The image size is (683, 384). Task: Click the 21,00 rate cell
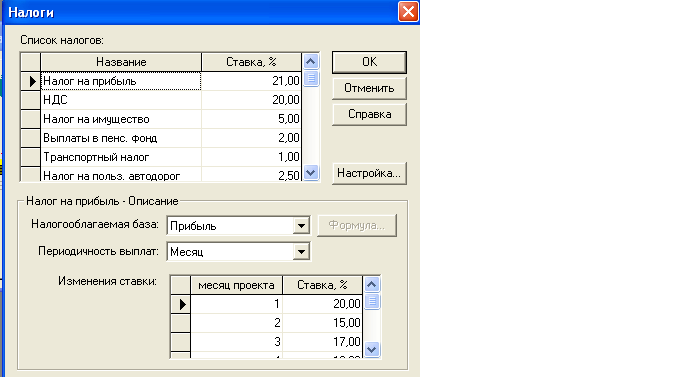[x=251, y=81]
